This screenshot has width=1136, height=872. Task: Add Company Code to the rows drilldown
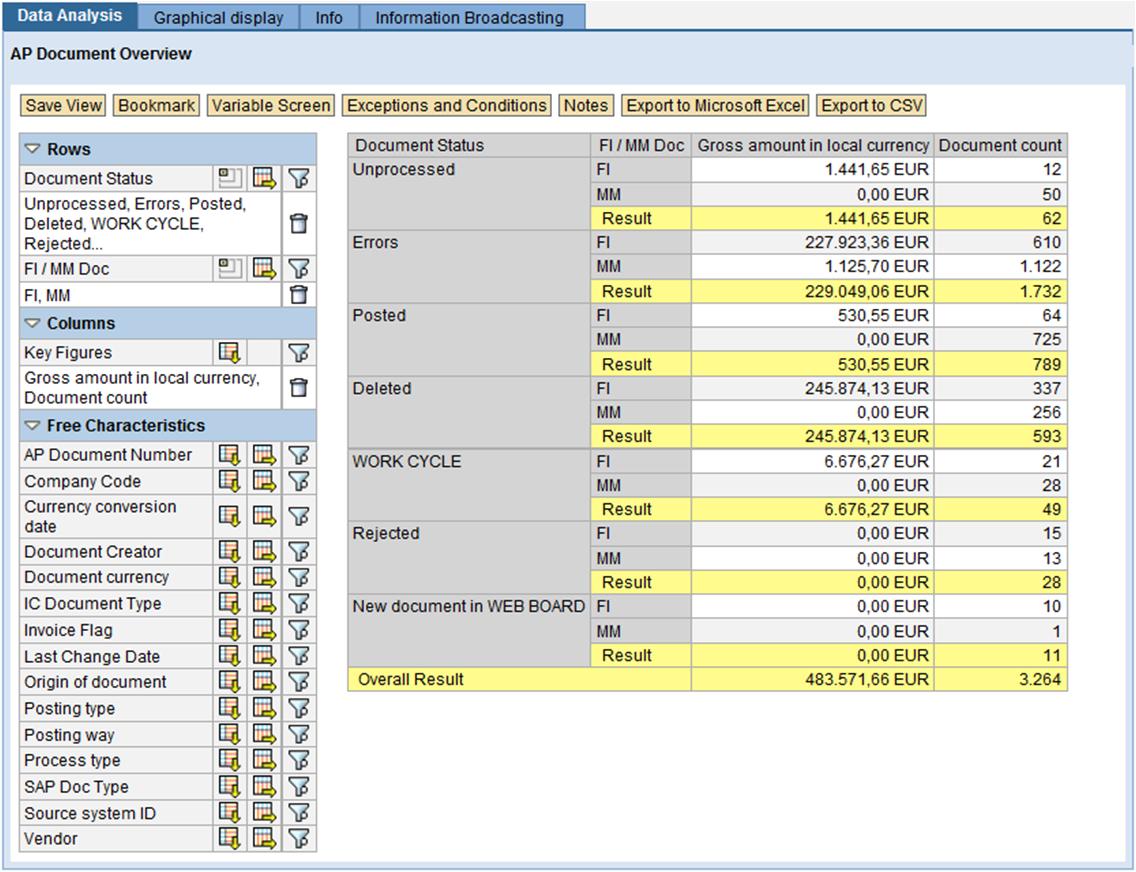click(x=229, y=481)
